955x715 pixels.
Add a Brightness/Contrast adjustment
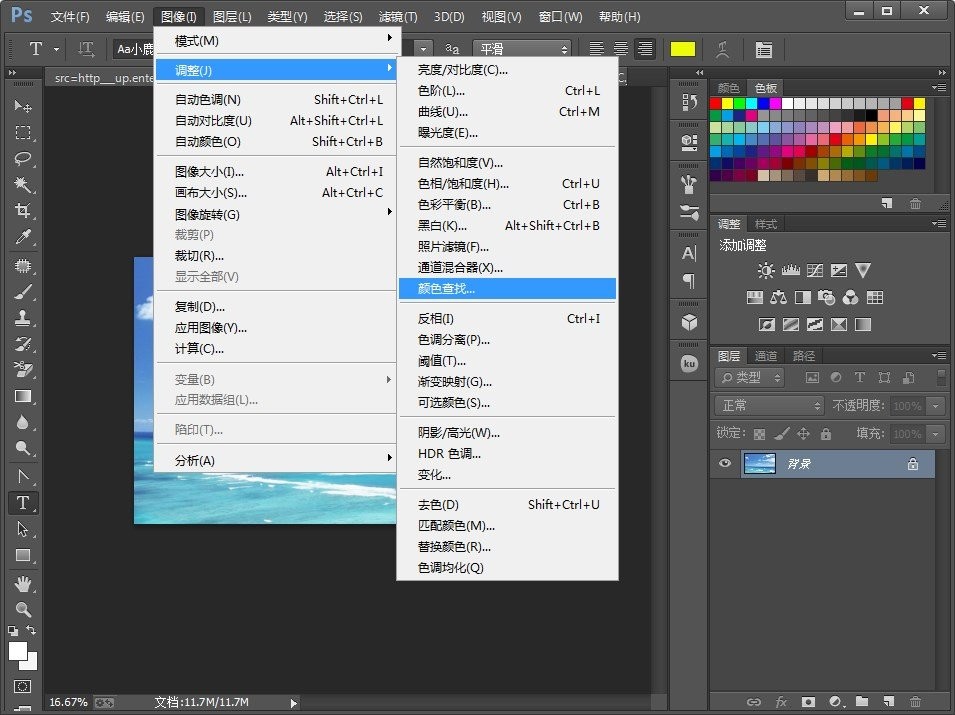(765, 269)
